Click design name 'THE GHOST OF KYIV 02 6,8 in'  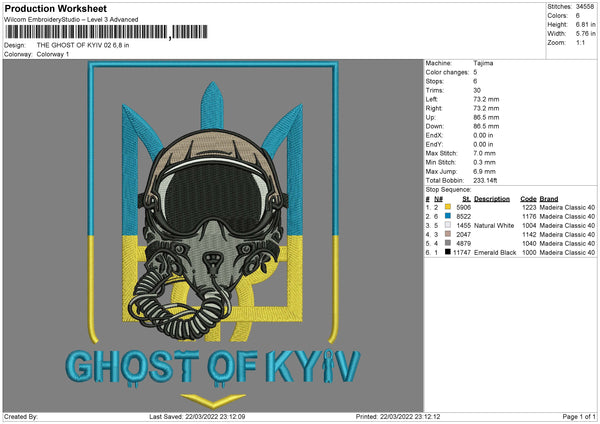click(x=83, y=45)
